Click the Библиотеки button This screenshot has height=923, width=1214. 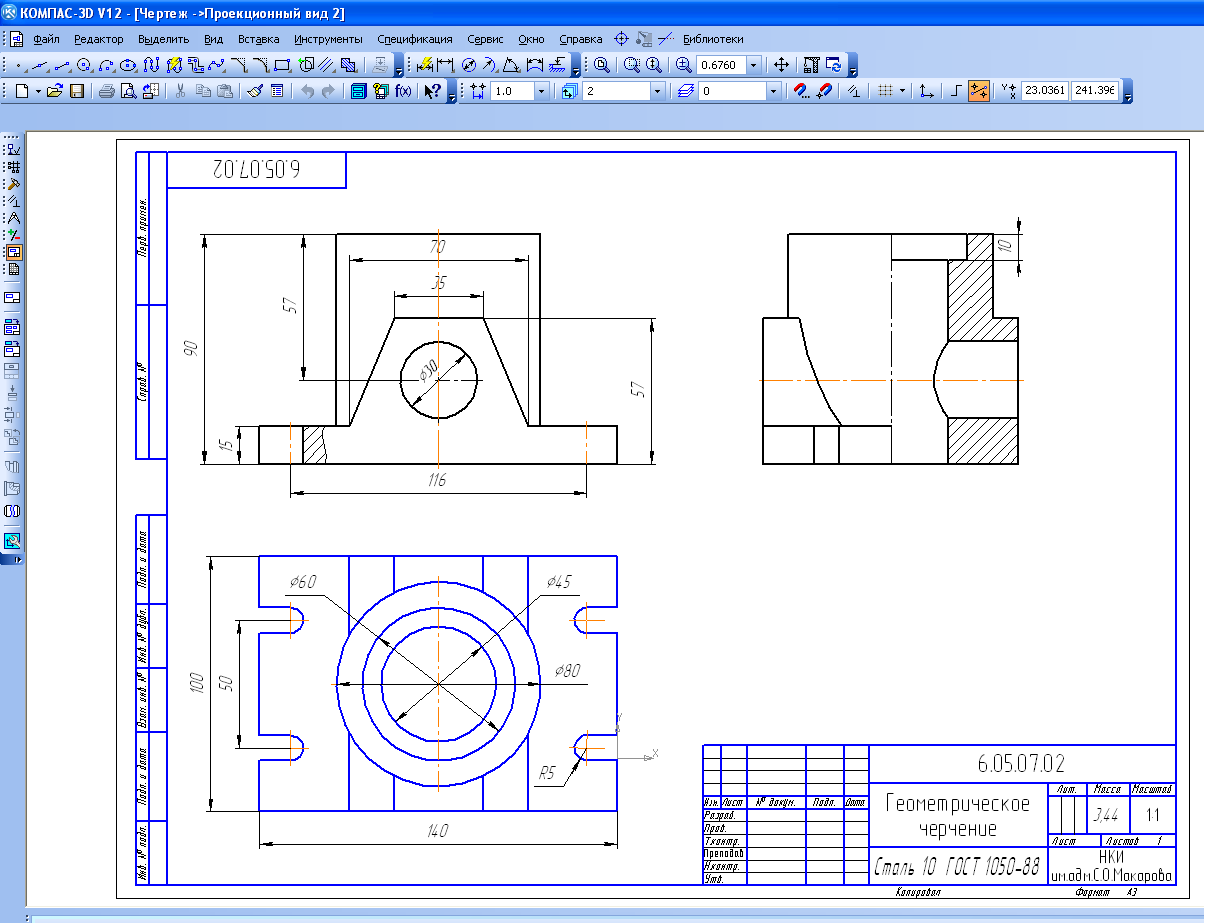[x=713, y=39]
